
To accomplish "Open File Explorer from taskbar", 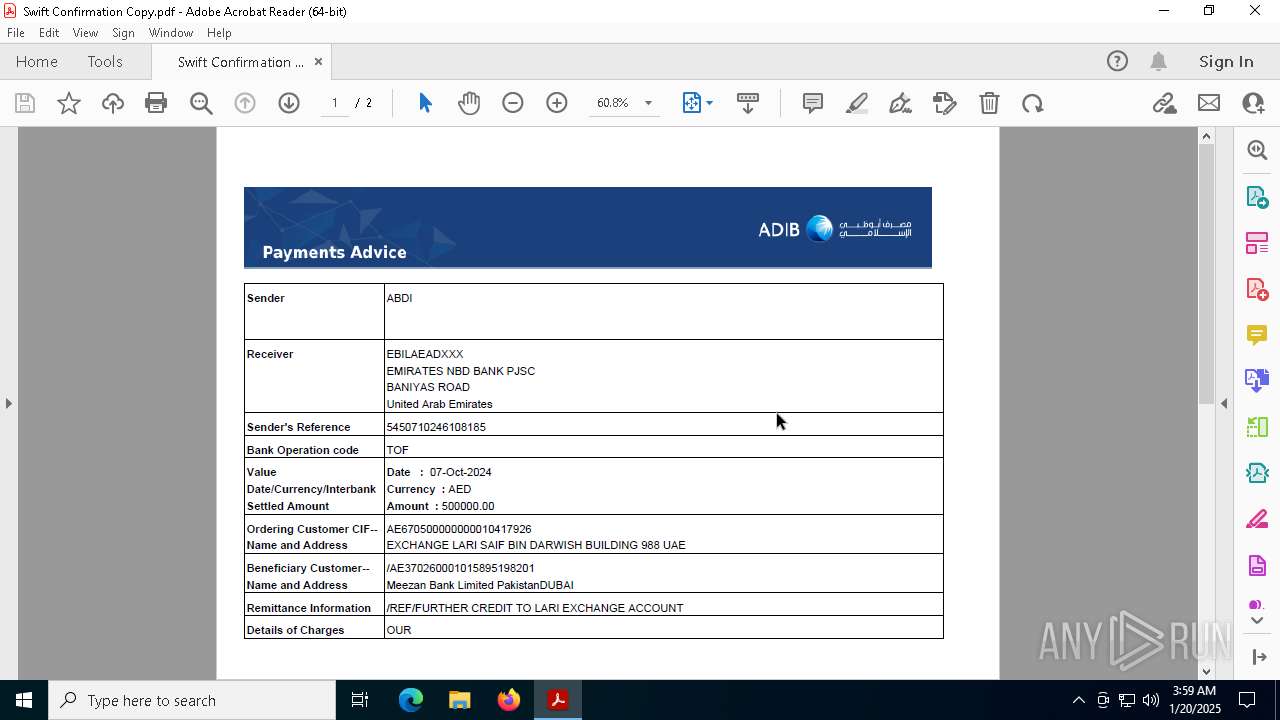I will point(459,700).
